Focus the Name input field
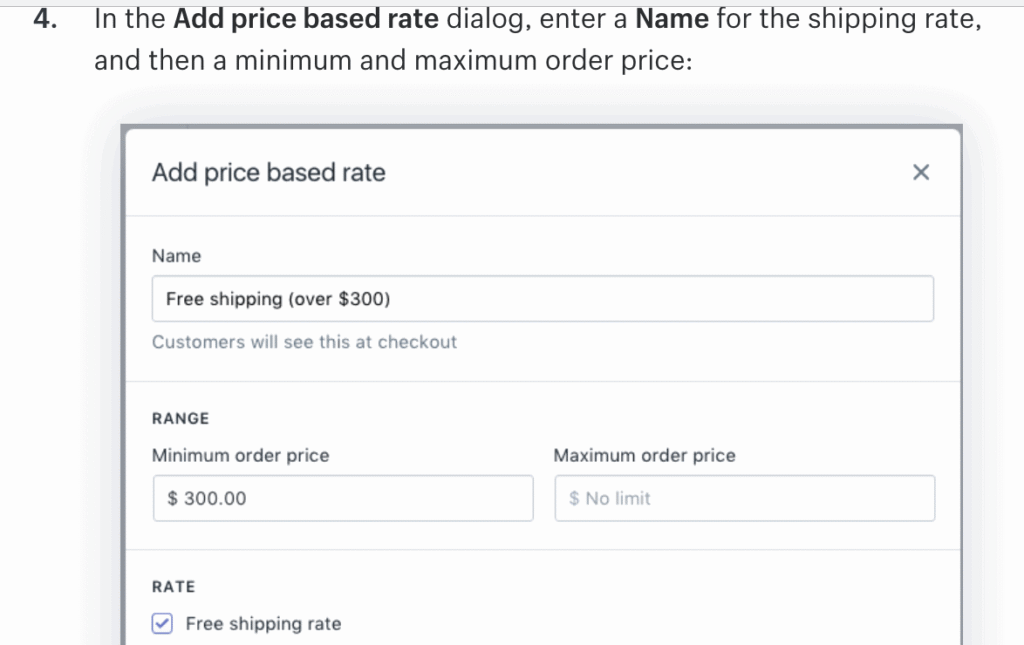The image size is (1024, 645). [542, 299]
